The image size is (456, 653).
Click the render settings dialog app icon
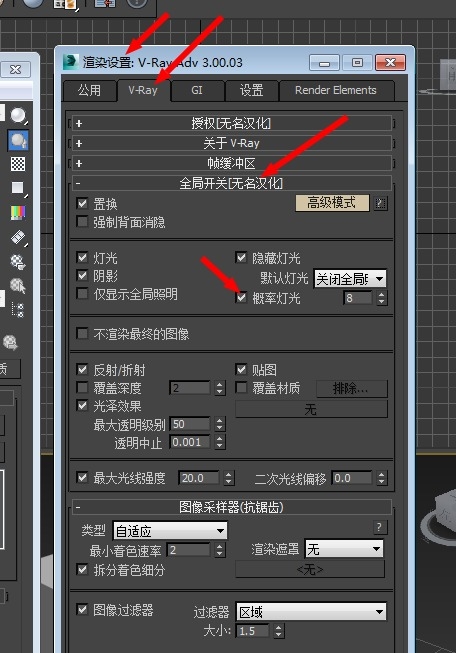pyautogui.click(x=71, y=62)
